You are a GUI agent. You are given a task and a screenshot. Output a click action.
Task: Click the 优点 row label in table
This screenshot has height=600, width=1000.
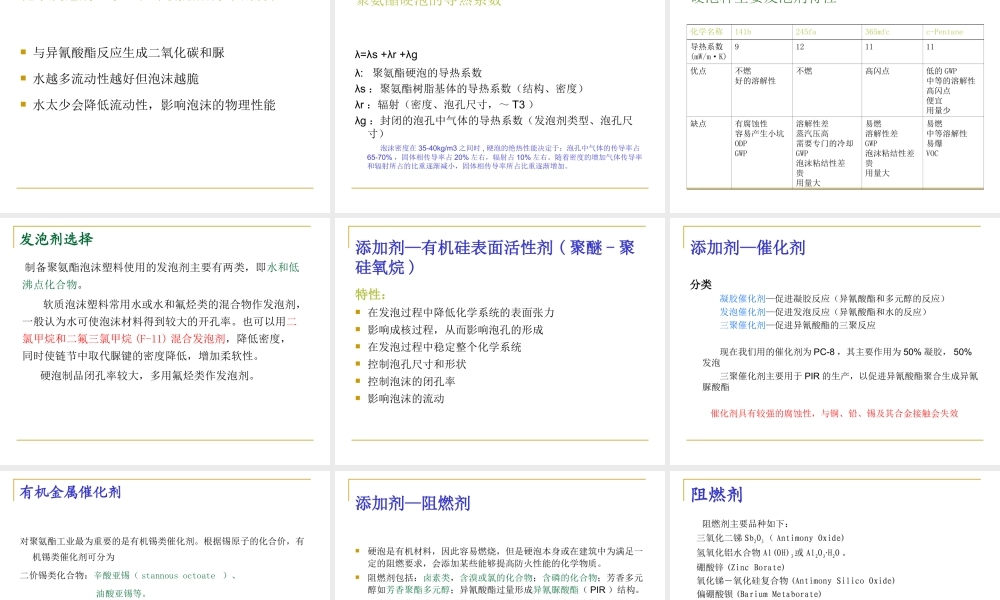(698, 71)
